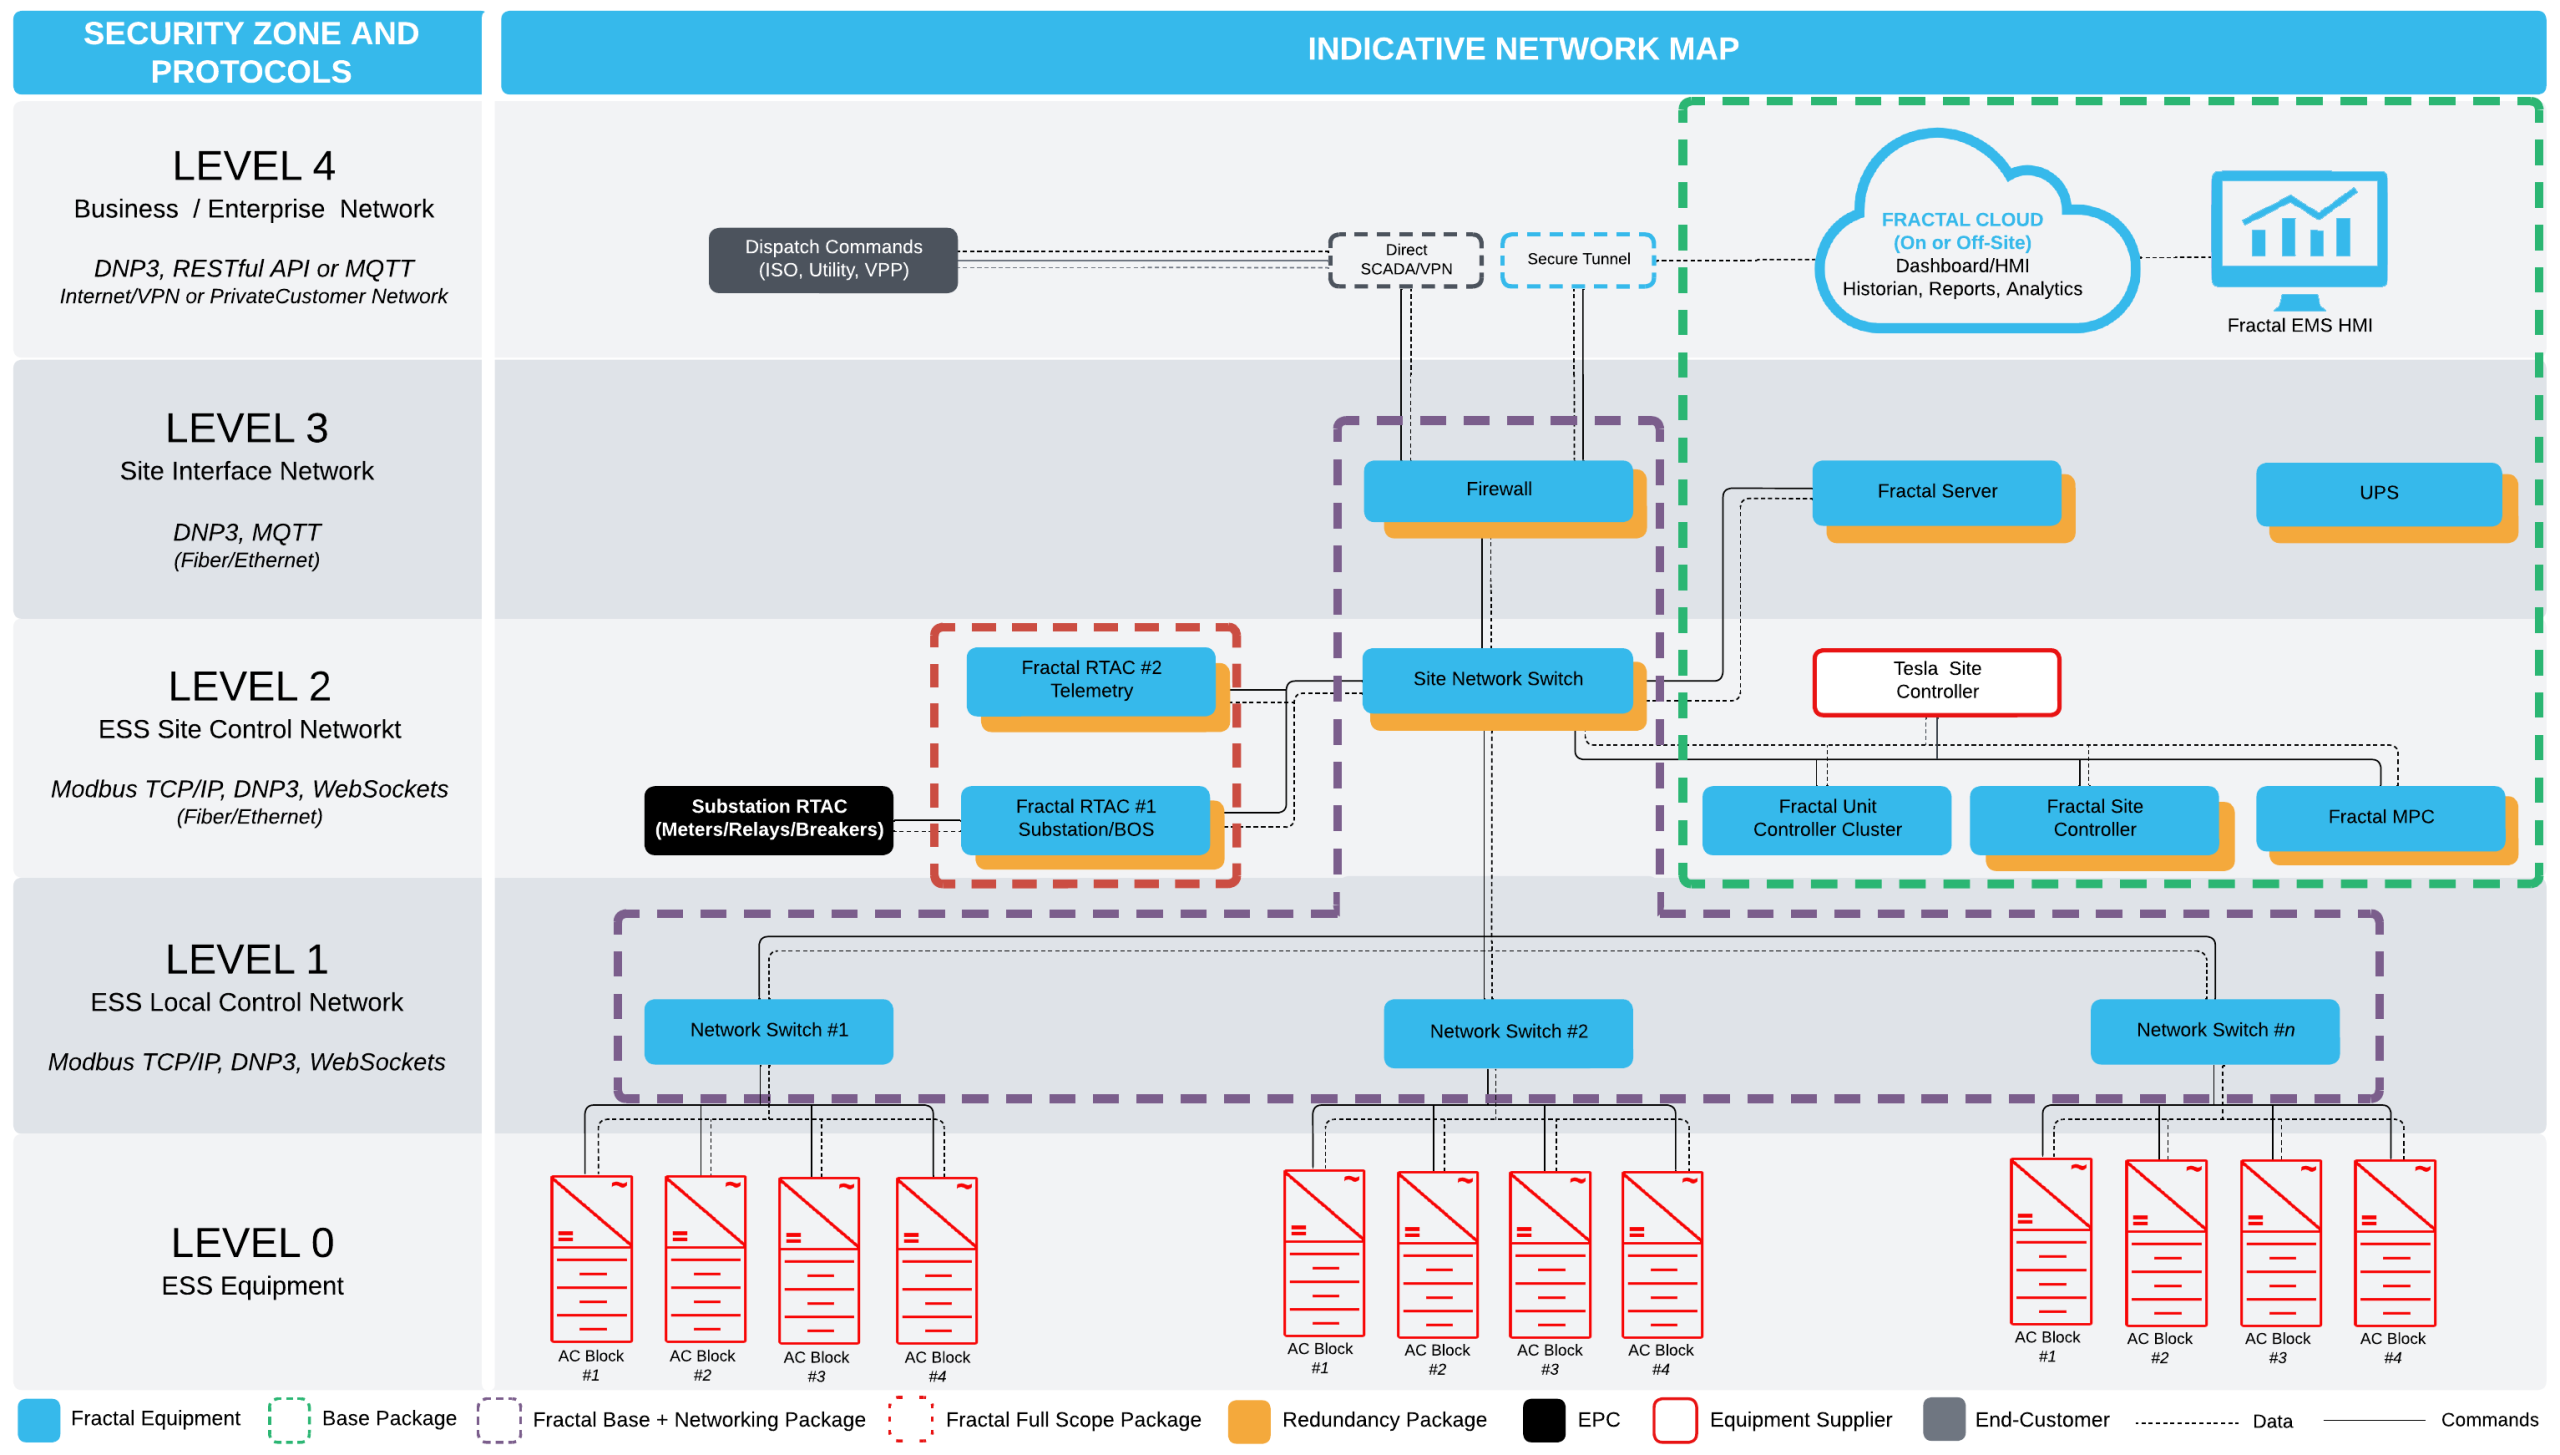This screenshot has width=2560, height=1455.
Task: Select Network Switch #n block
Action: coord(2214,1031)
